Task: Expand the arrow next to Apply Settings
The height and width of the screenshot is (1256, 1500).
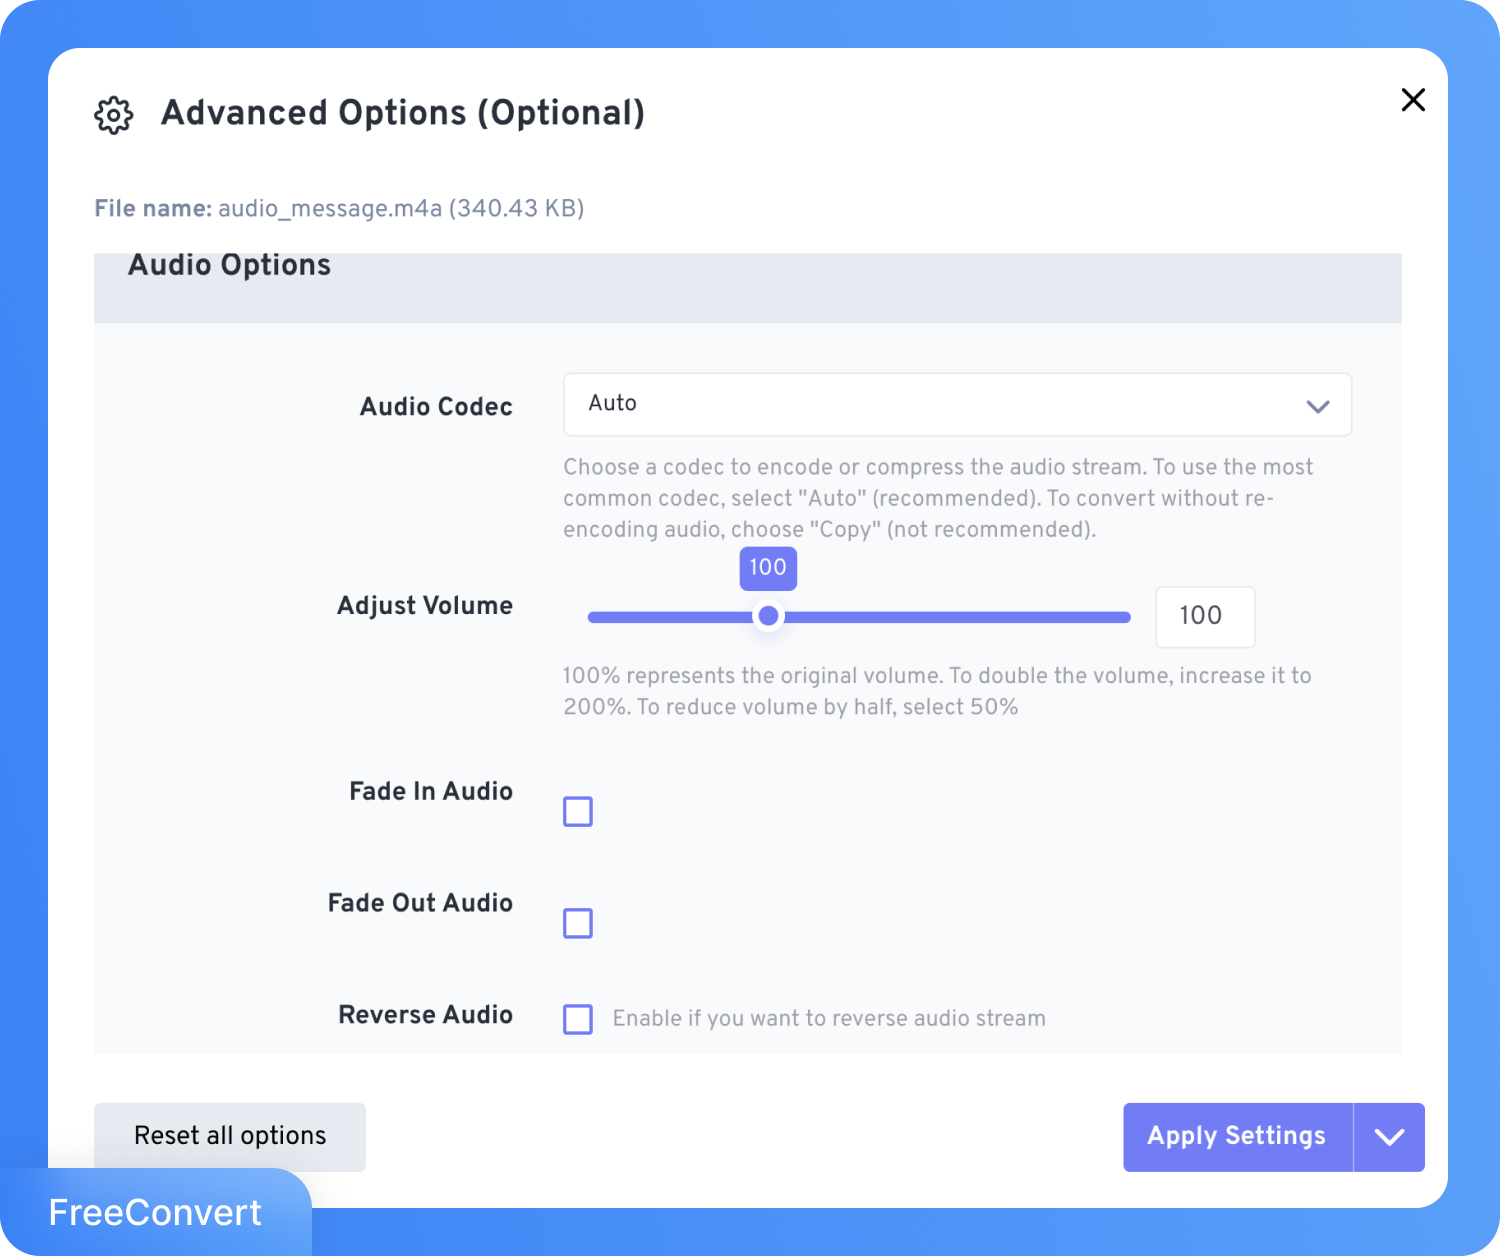Action: tap(1389, 1137)
